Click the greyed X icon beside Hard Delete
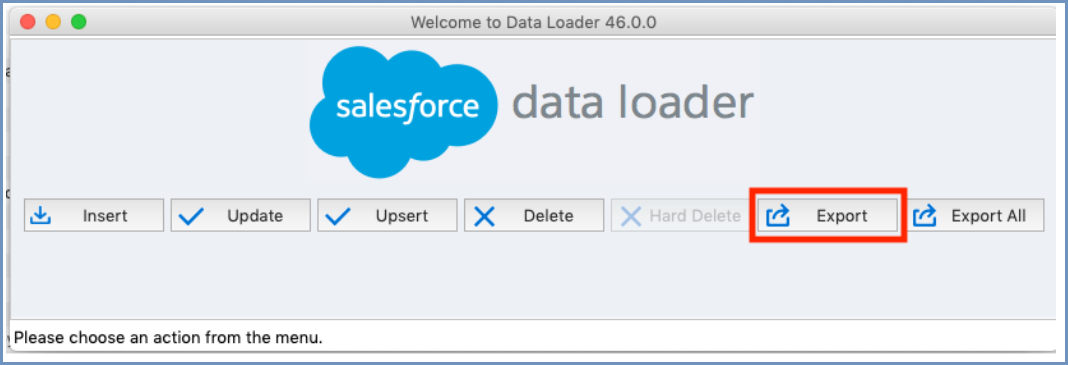Image resolution: width=1068 pixels, height=365 pixels. (x=631, y=217)
